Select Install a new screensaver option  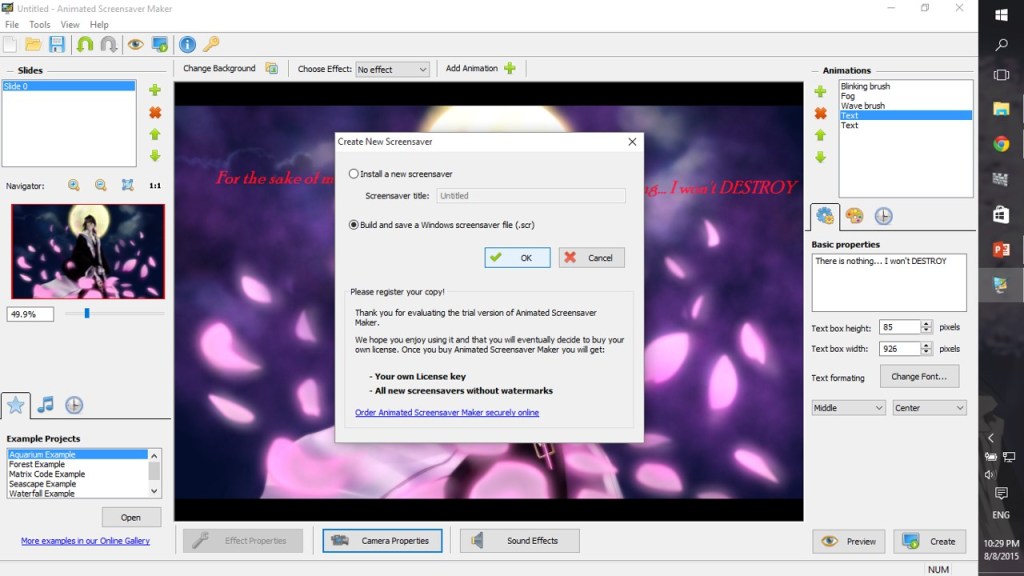tap(353, 174)
